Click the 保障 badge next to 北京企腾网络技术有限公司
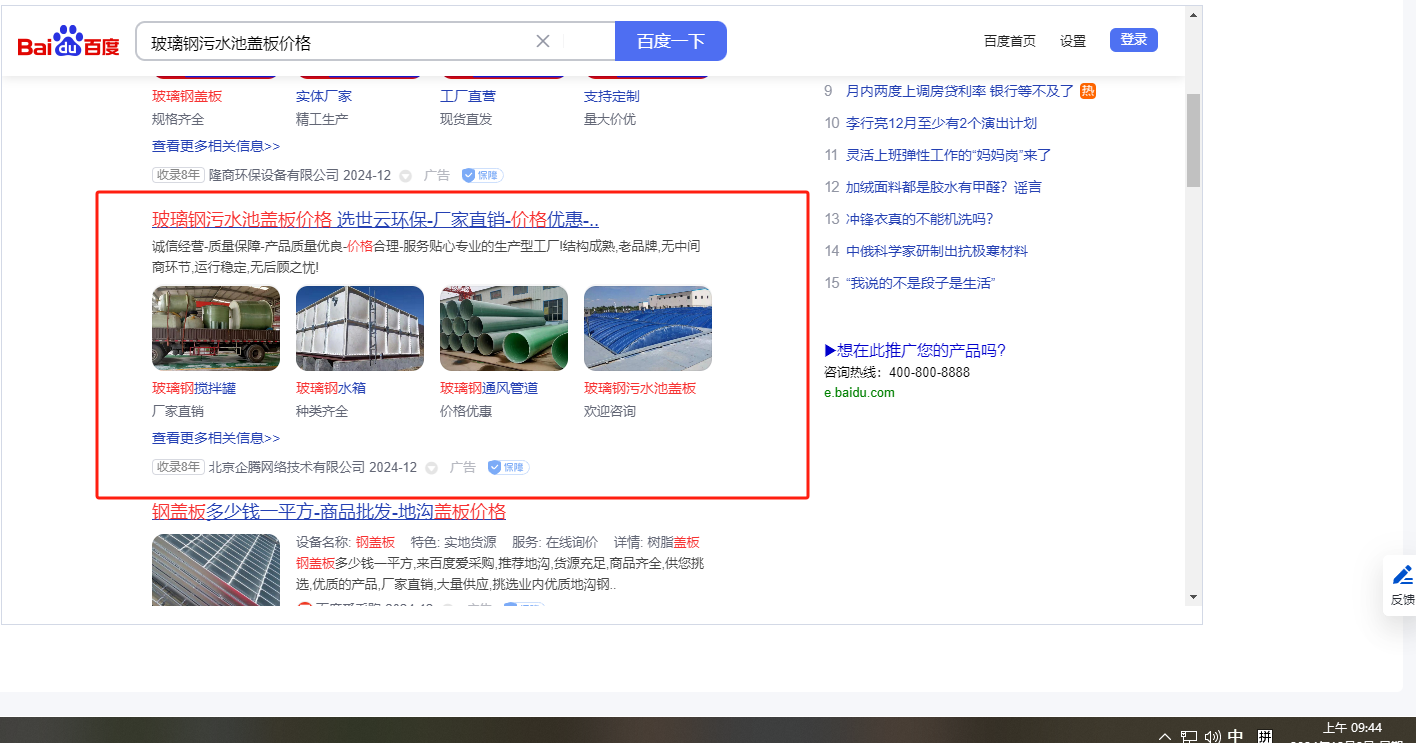The width and height of the screenshot is (1416, 743). pyautogui.click(x=508, y=467)
